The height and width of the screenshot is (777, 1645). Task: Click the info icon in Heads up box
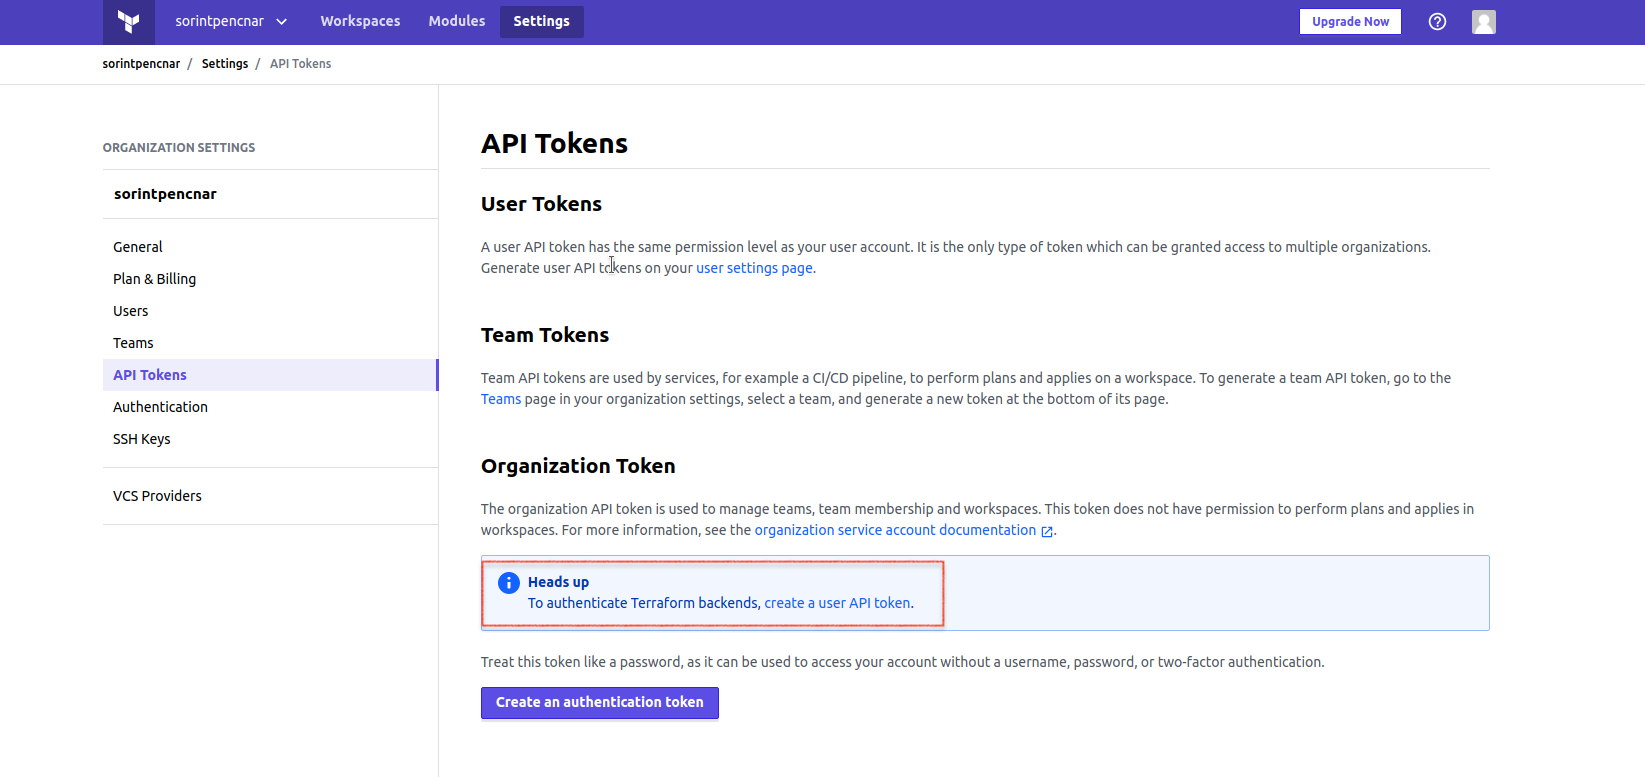coord(509,582)
